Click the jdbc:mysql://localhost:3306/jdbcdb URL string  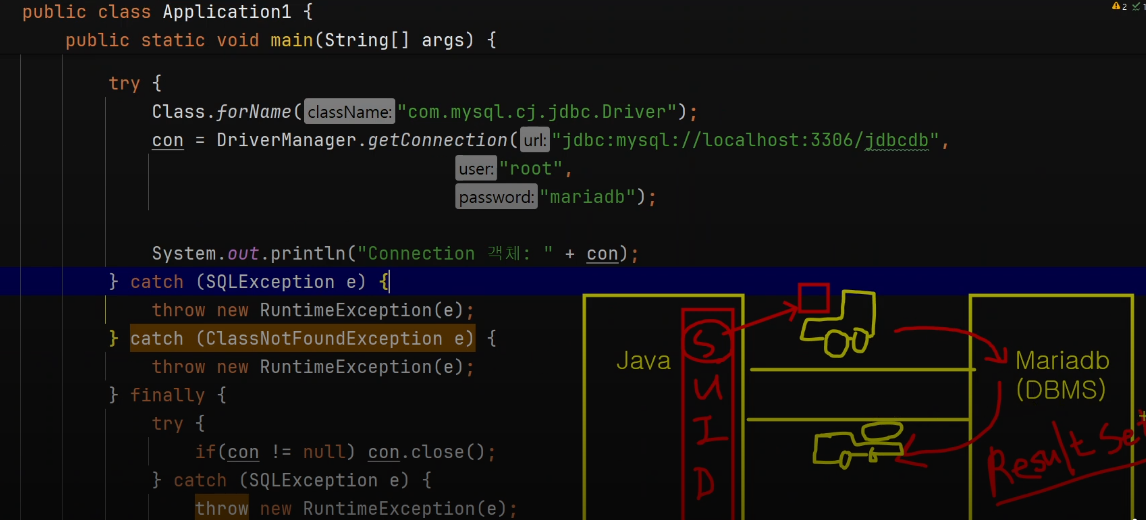click(x=745, y=140)
